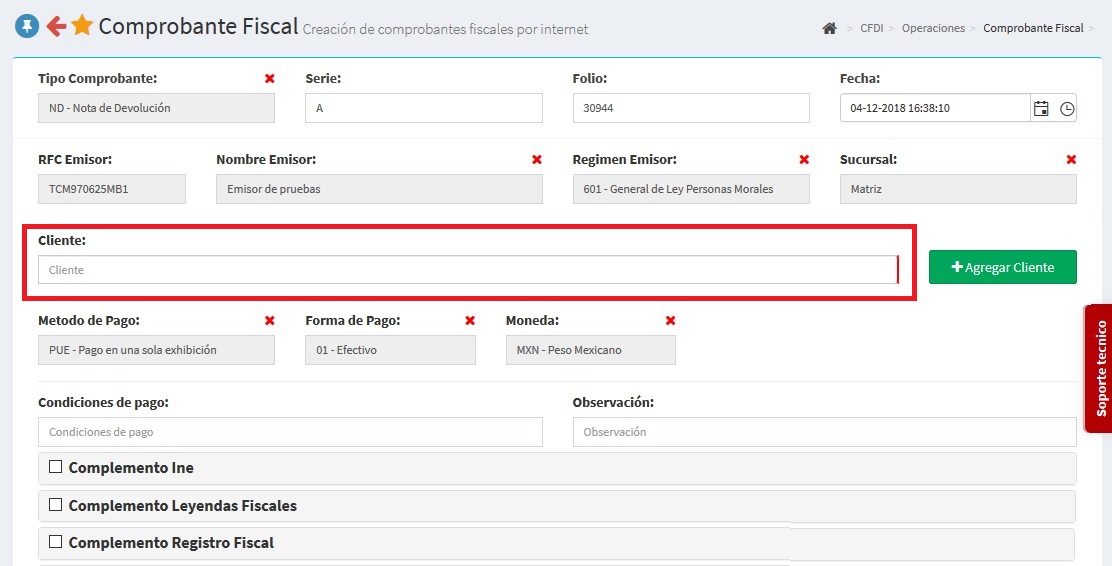Viewport: 1112px width, 566px height.
Task: Click into the Cliente search field
Action: click(467, 270)
